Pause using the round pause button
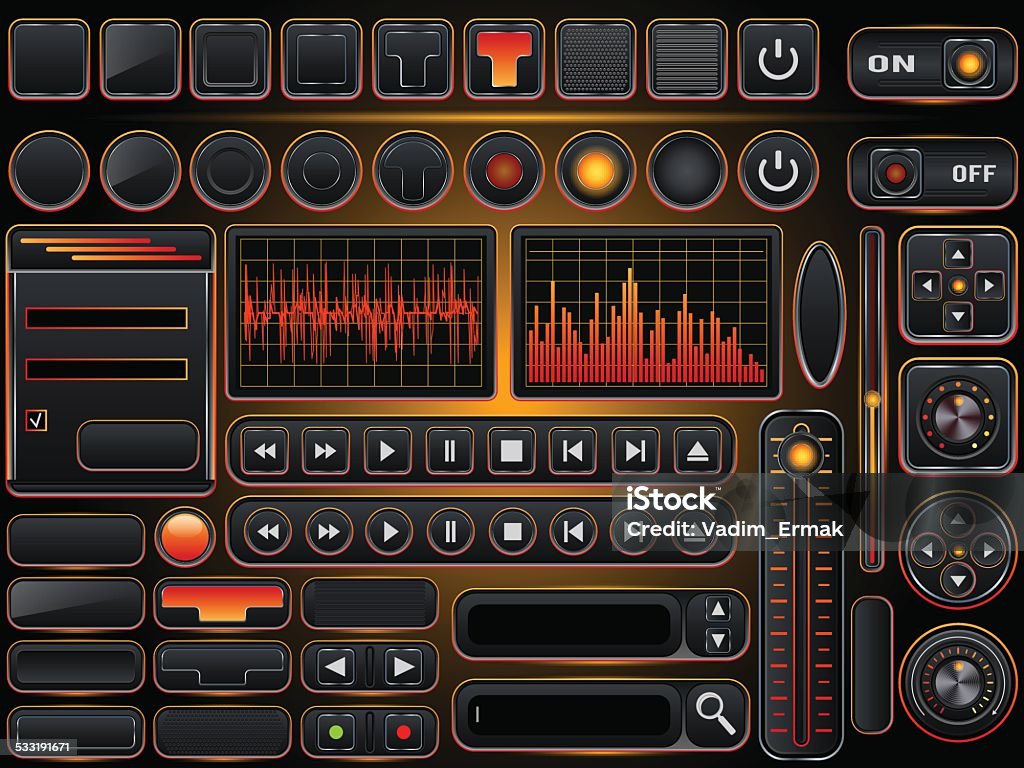 click(x=451, y=532)
